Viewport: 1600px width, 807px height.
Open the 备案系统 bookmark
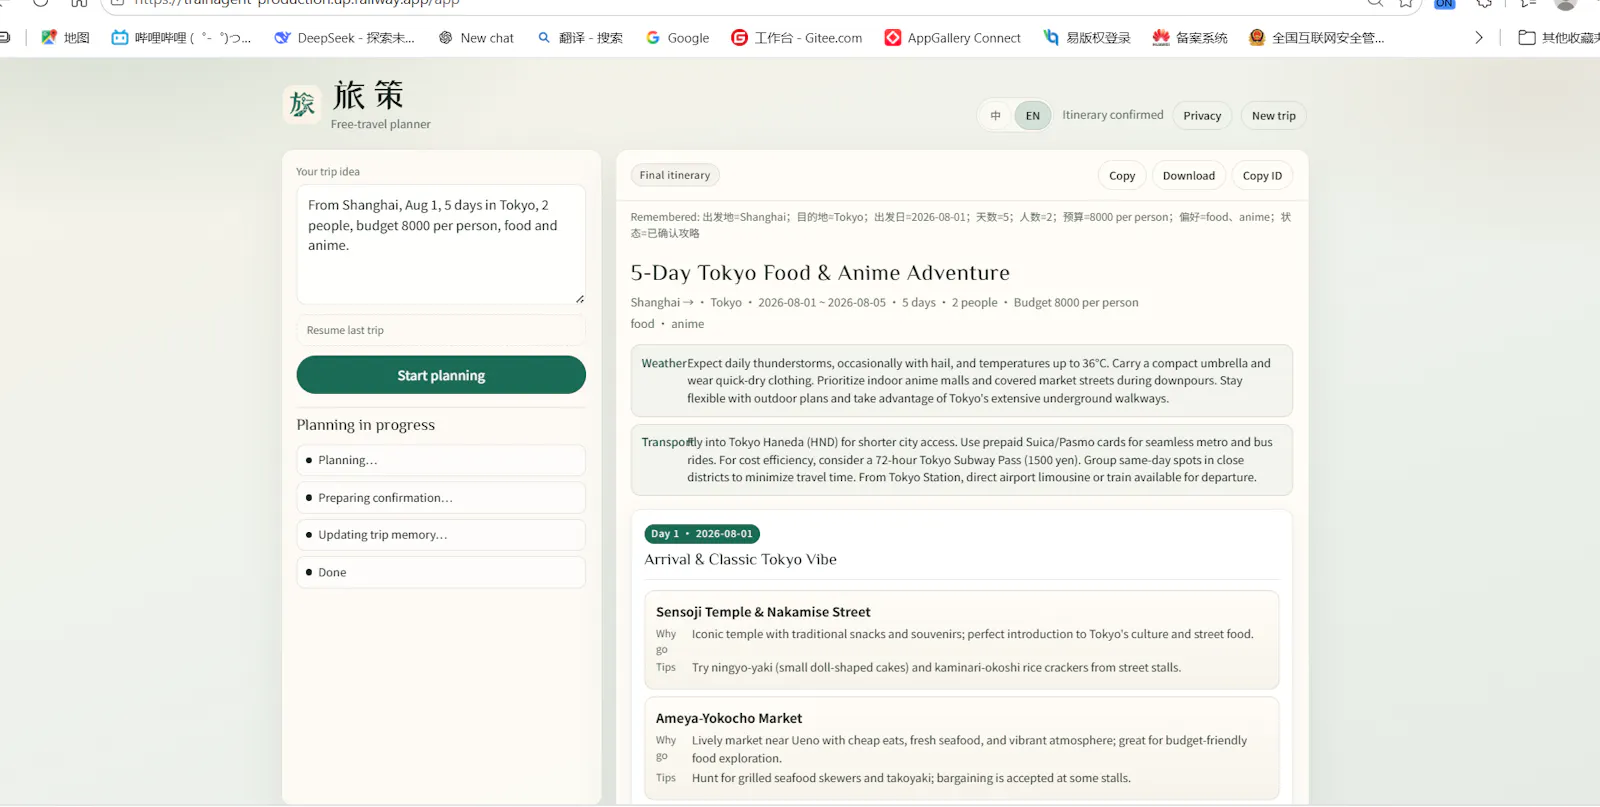(x=1189, y=38)
